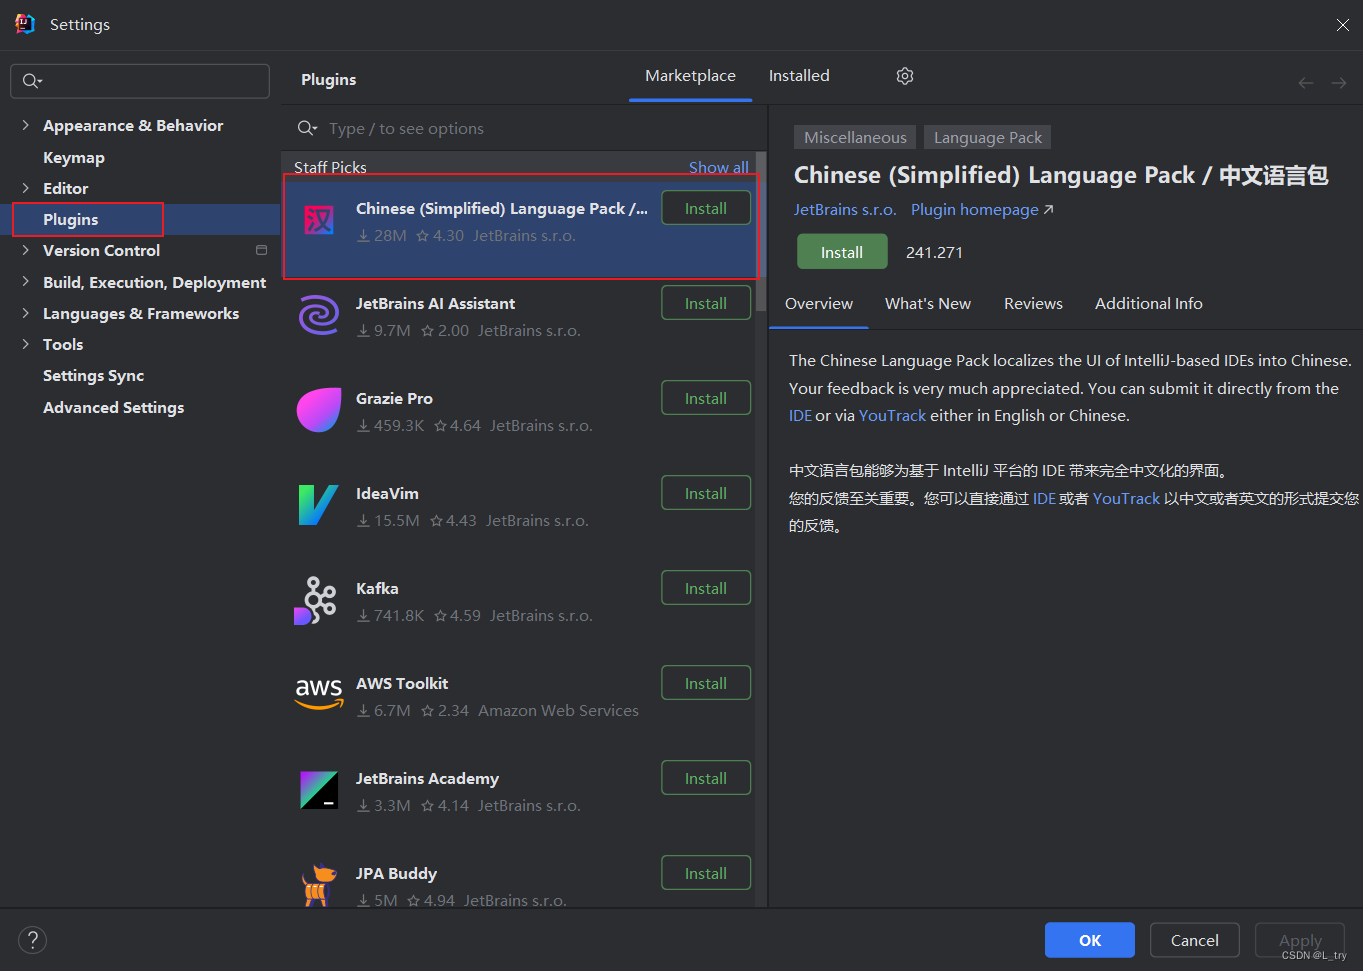Image resolution: width=1363 pixels, height=971 pixels.
Task: Click the YouTrack link in English description
Action: click(x=892, y=416)
